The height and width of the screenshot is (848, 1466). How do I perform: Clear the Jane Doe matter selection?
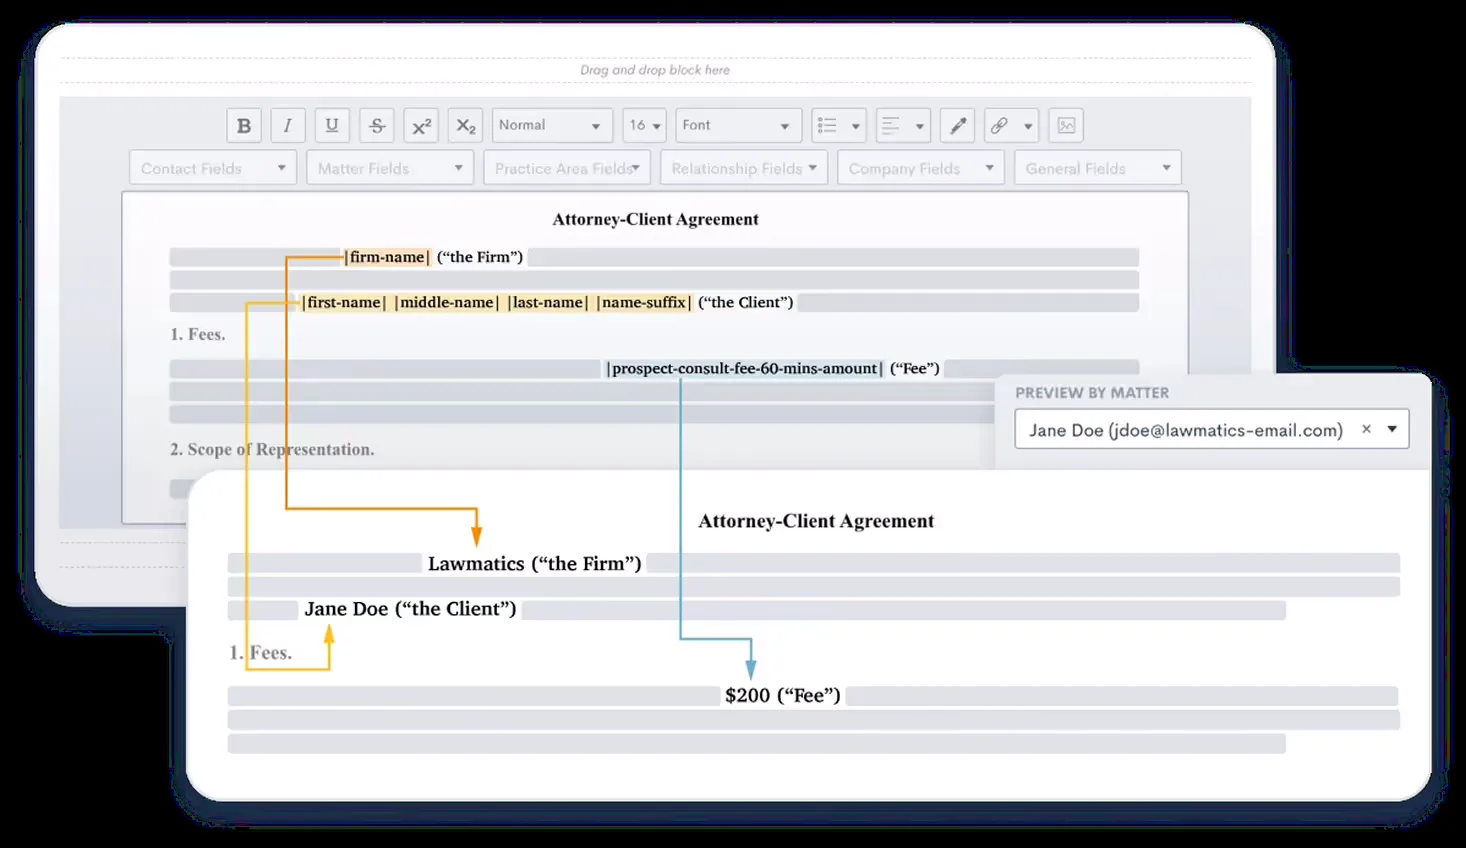coord(1366,429)
